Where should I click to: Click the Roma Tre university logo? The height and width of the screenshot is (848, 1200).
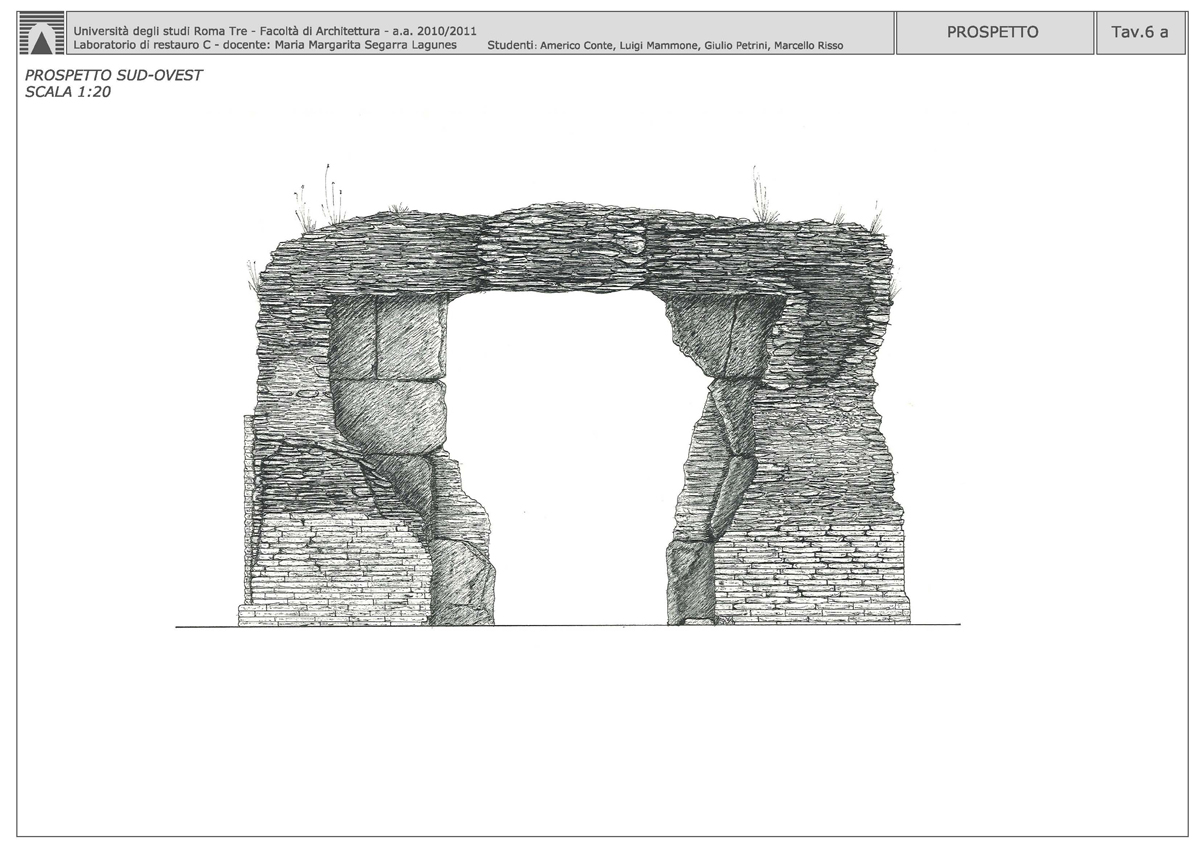click(42, 33)
